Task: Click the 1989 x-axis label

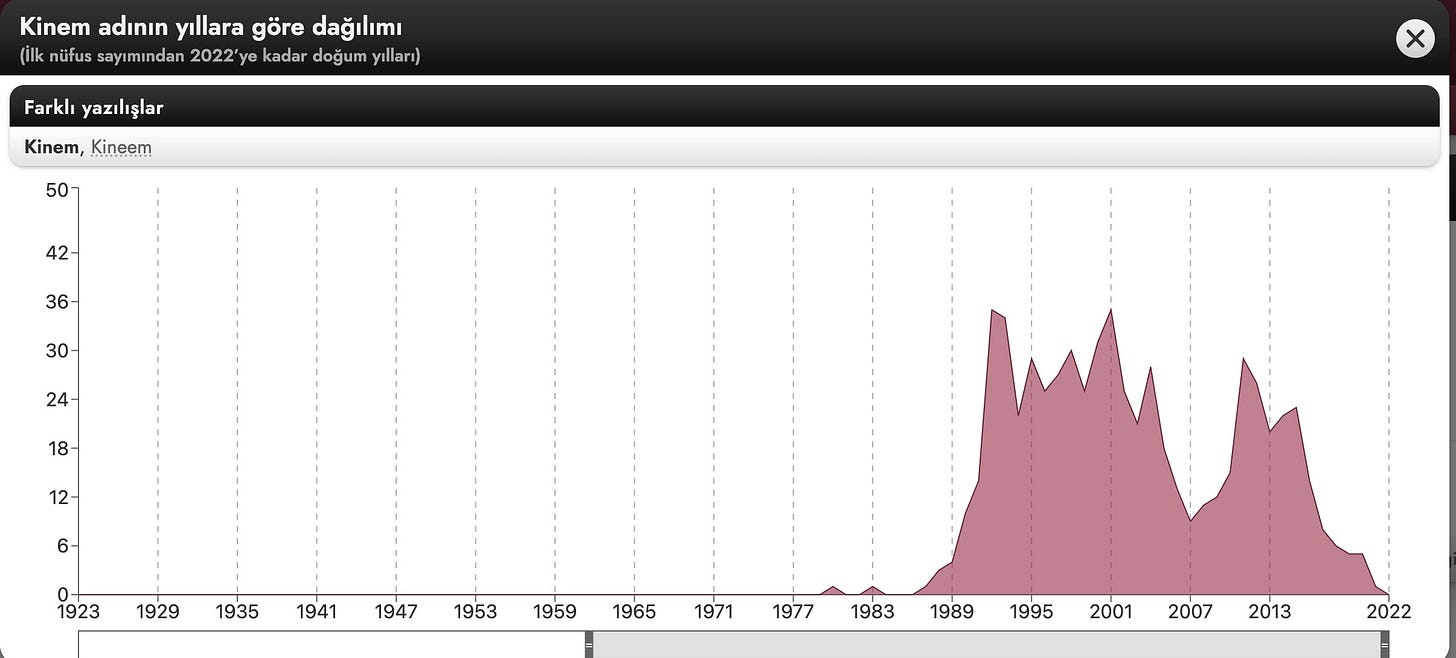Action: tap(952, 611)
